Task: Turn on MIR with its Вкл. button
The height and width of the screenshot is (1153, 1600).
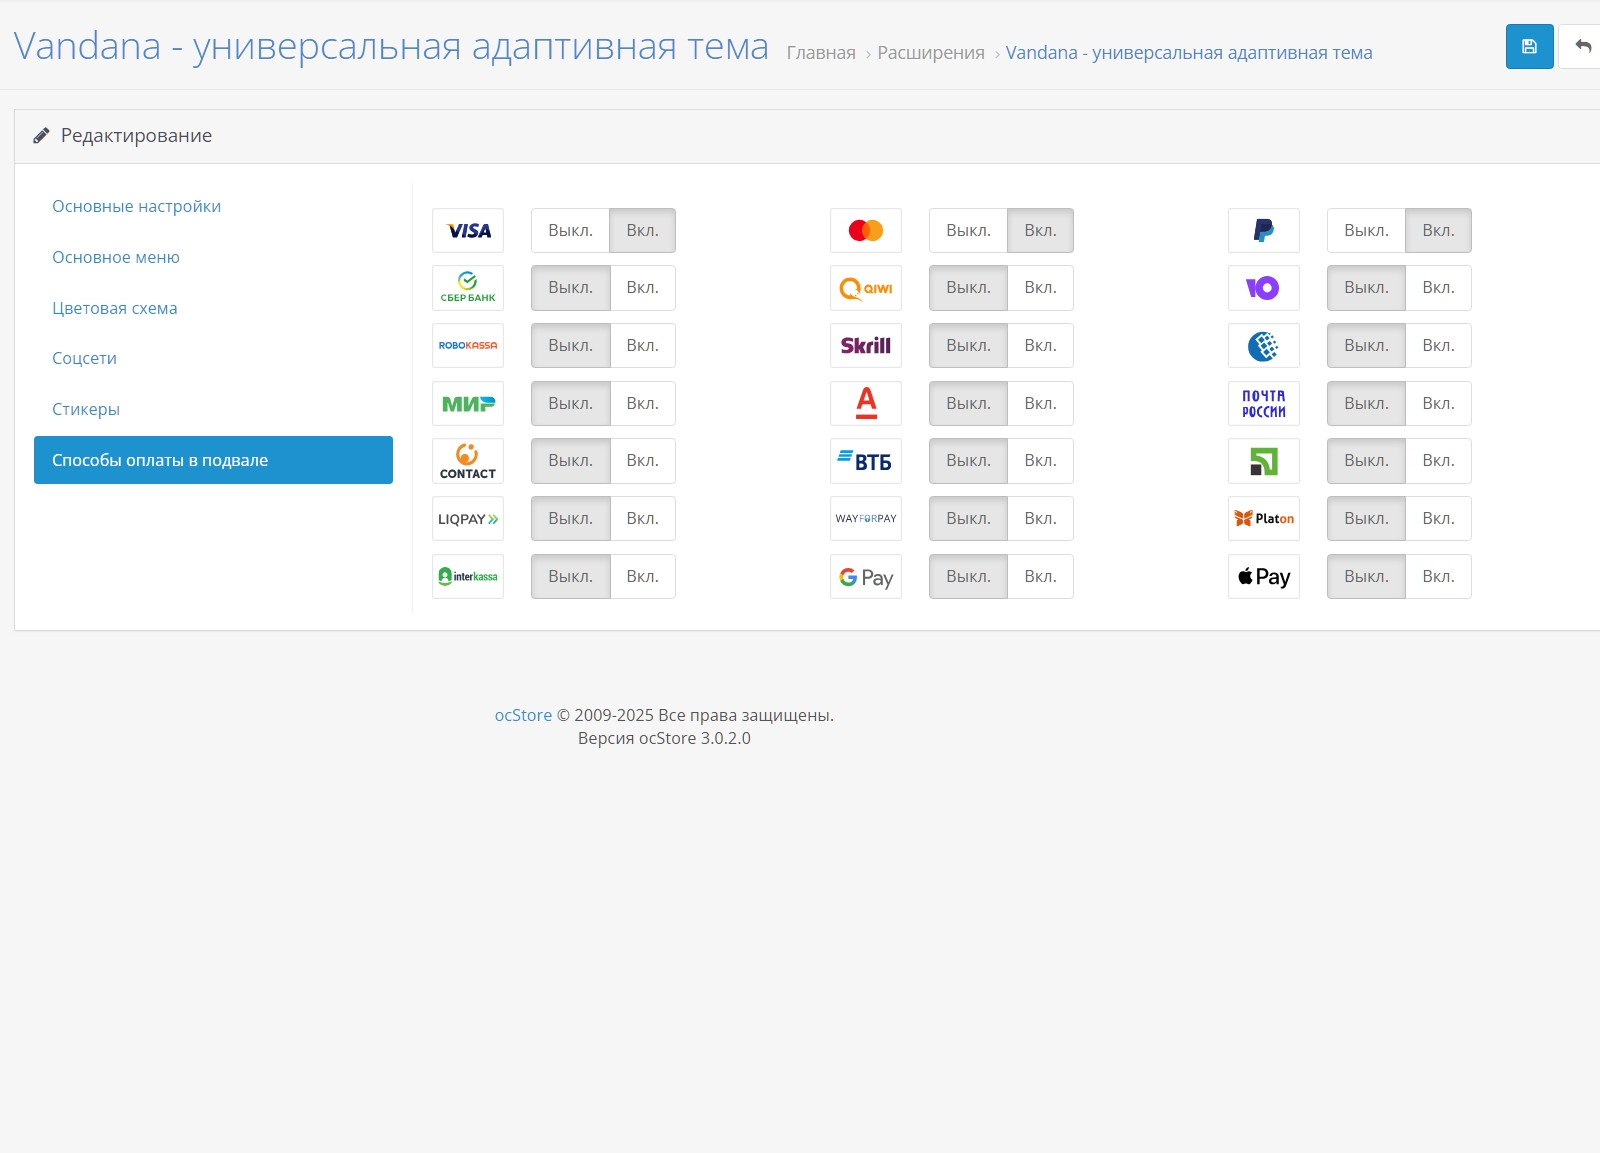Action: point(643,404)
